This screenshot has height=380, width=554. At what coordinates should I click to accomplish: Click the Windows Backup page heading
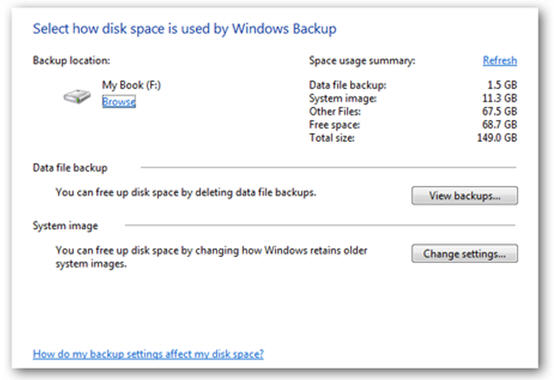tap(184, 29)
